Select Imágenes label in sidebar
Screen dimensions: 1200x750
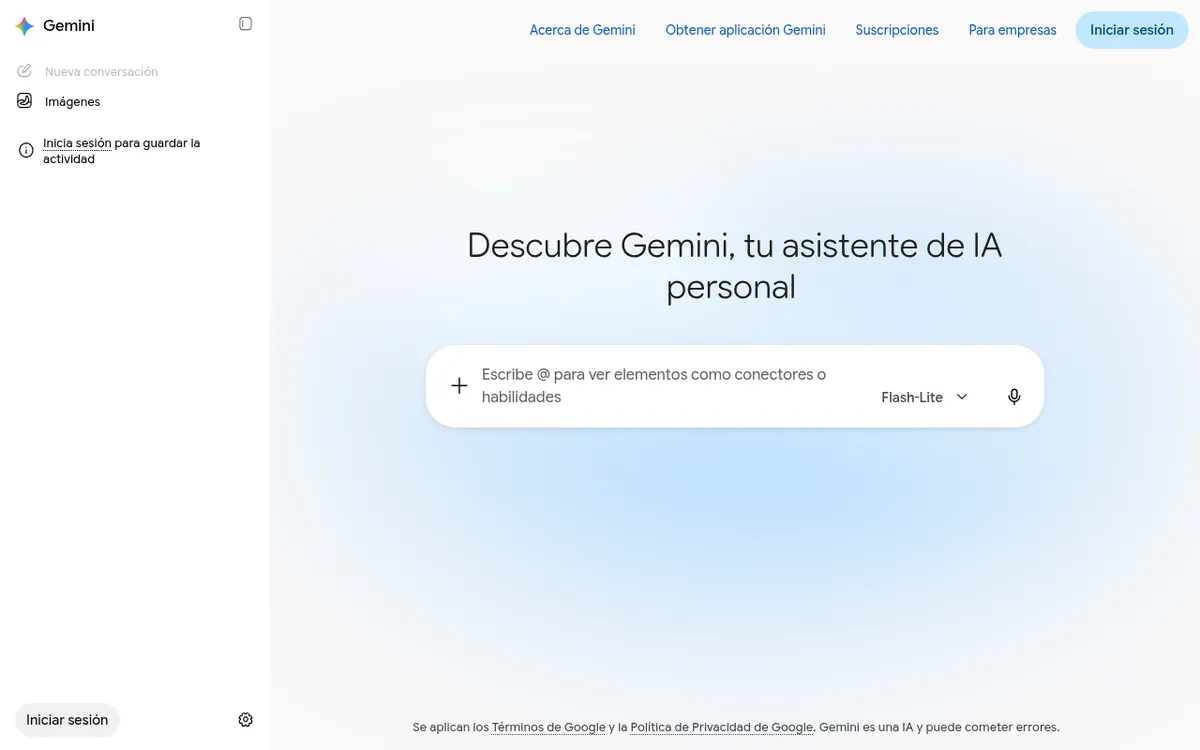coord(72,102)
